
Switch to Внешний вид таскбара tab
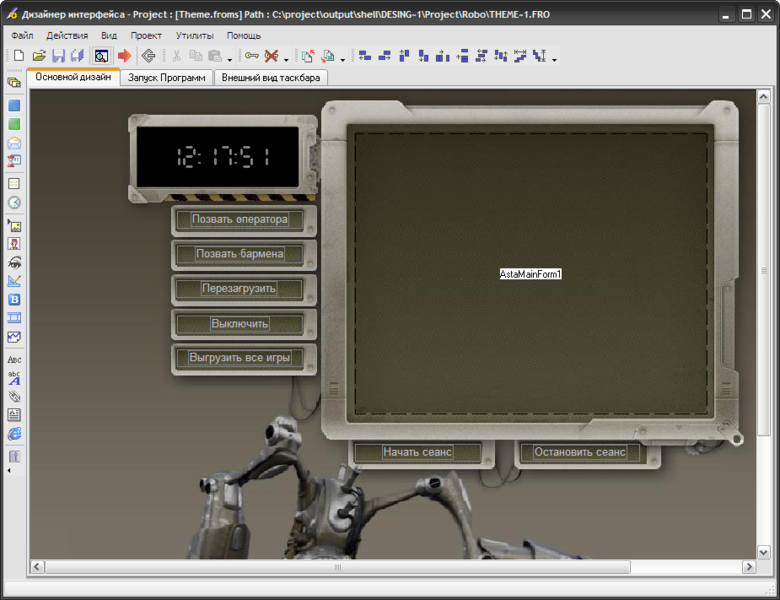coord(271,78)
